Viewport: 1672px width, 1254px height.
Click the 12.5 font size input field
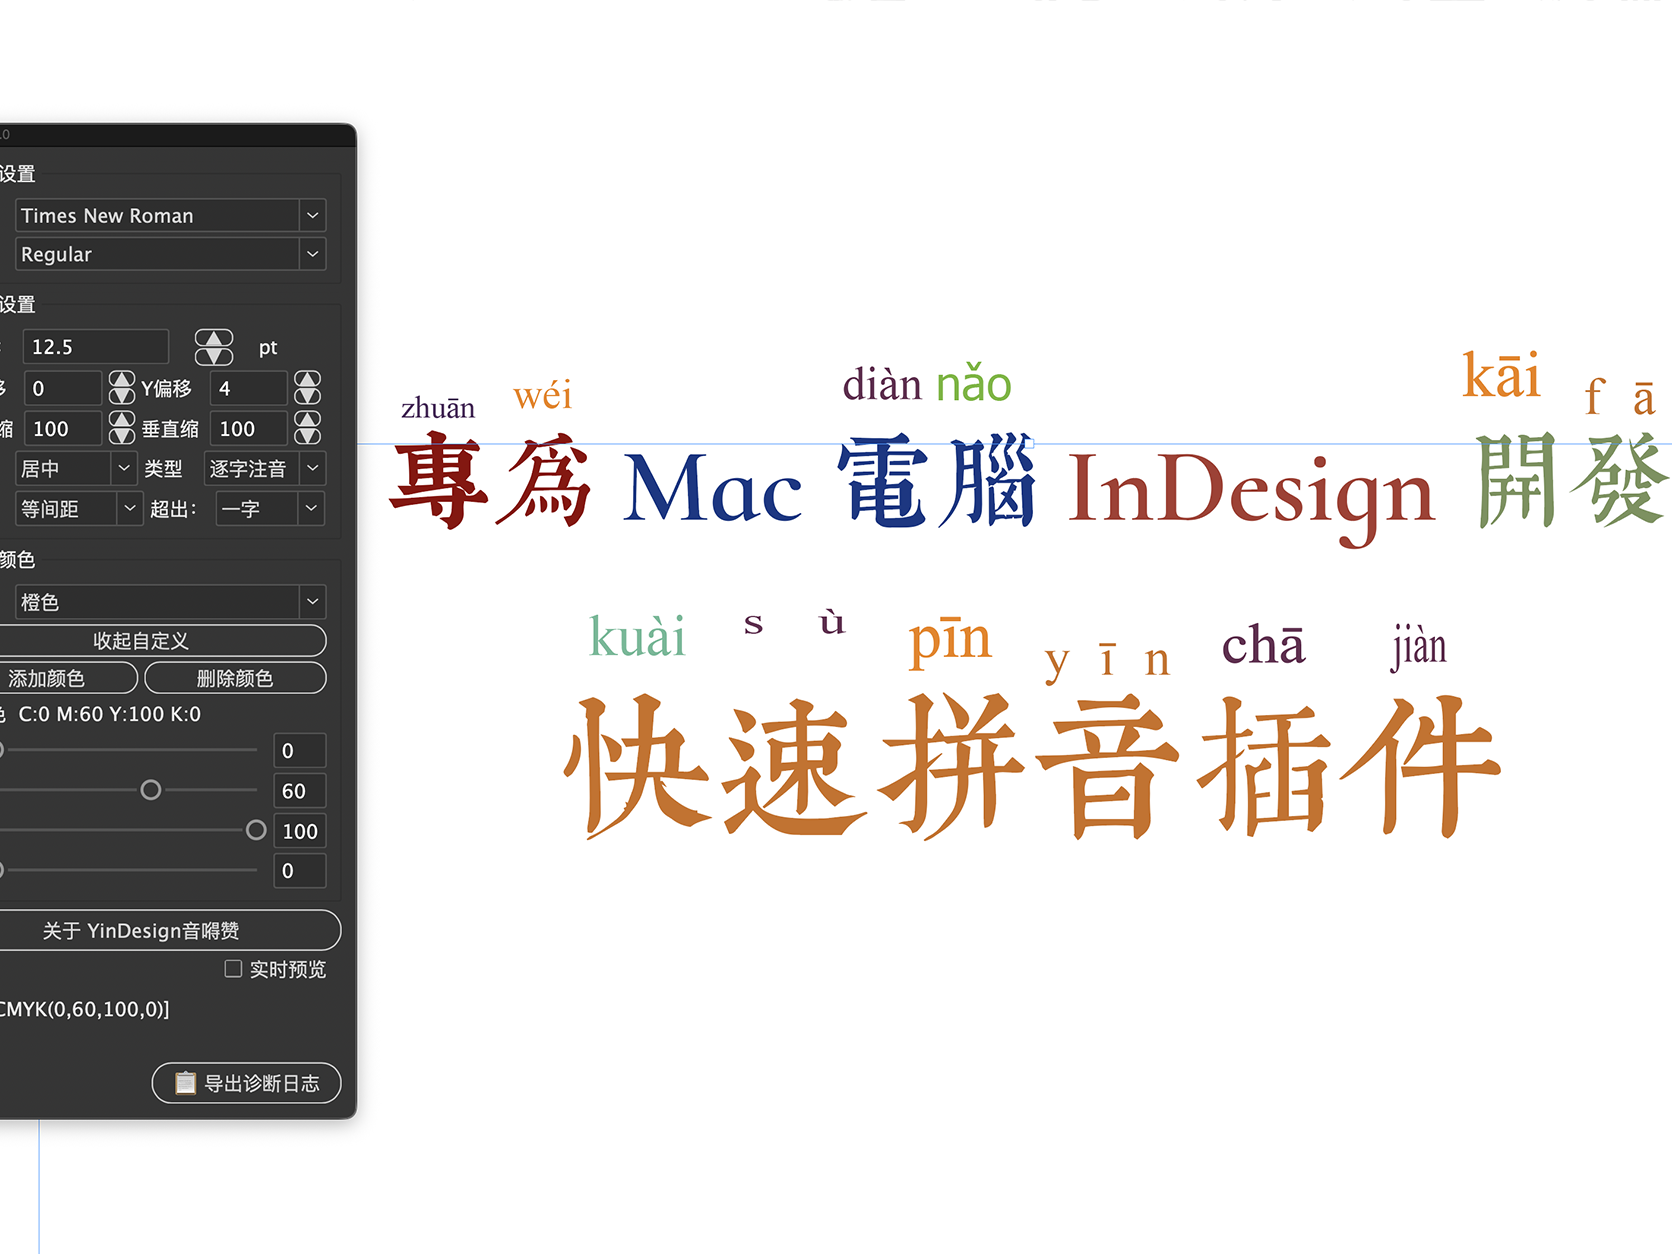pos(96,347)
